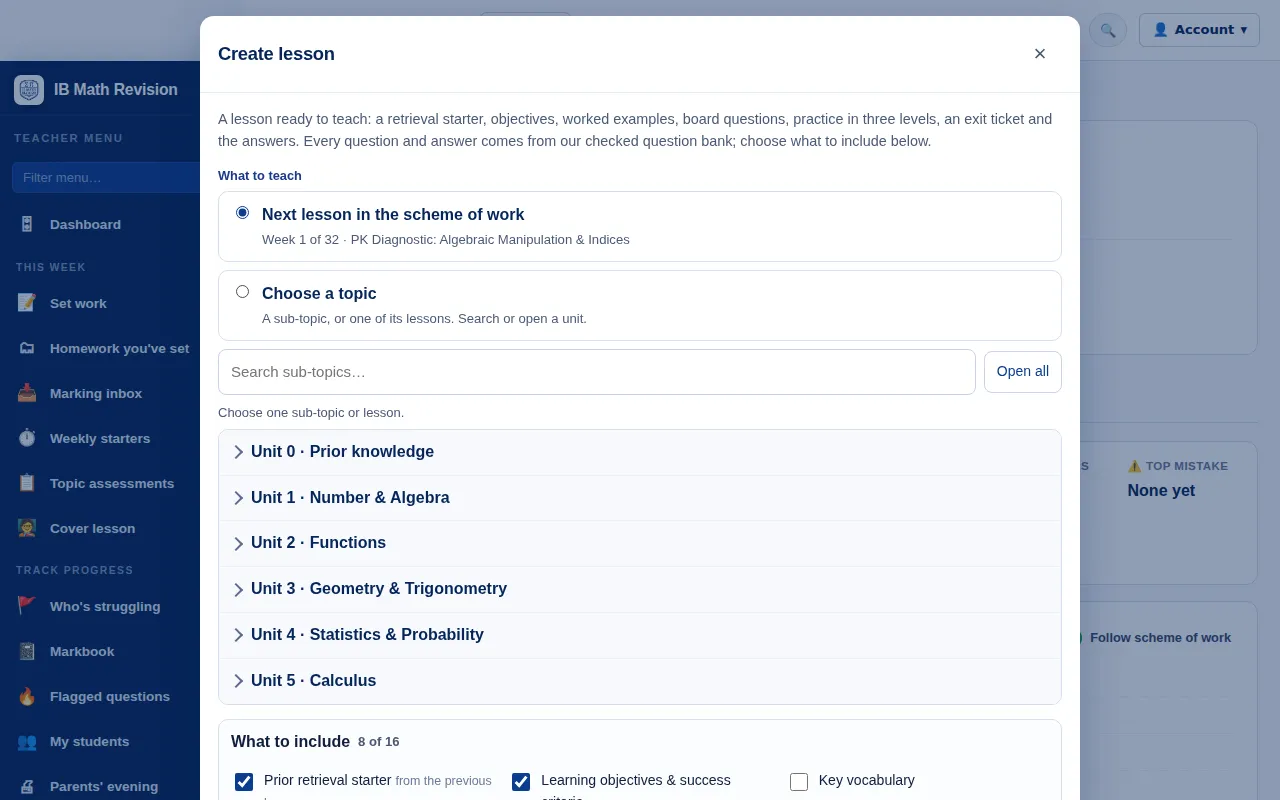1280x800 pixels.
Task: Click the Who's struggling flag icon
Action: pos(27,606)
